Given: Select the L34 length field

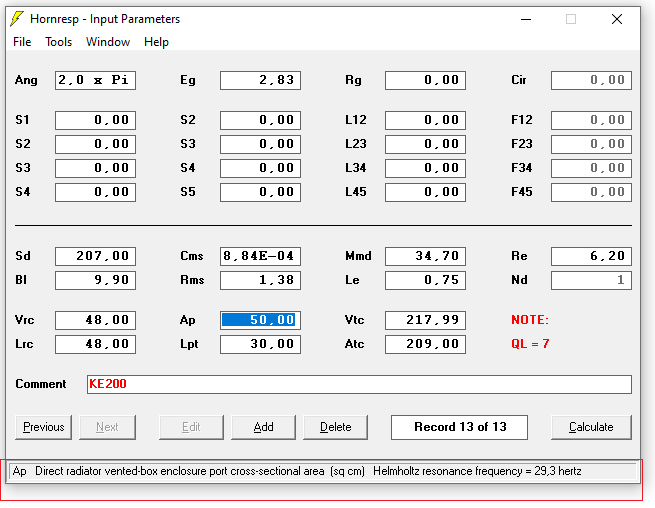Looking at the screenshot, I should tap(425, 168).
